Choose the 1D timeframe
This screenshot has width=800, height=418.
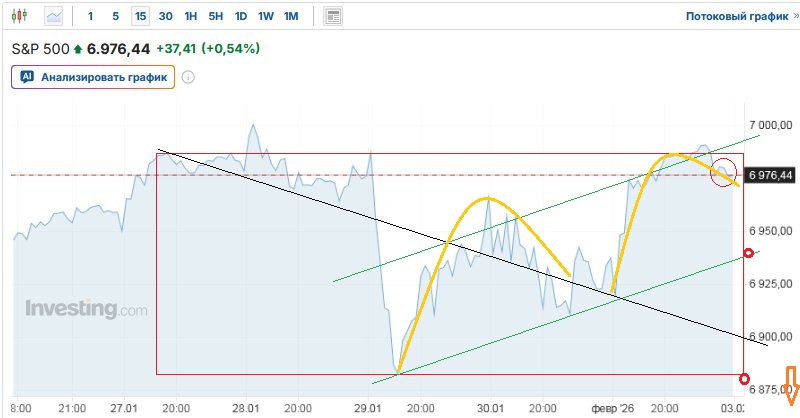tap(240, 16)
